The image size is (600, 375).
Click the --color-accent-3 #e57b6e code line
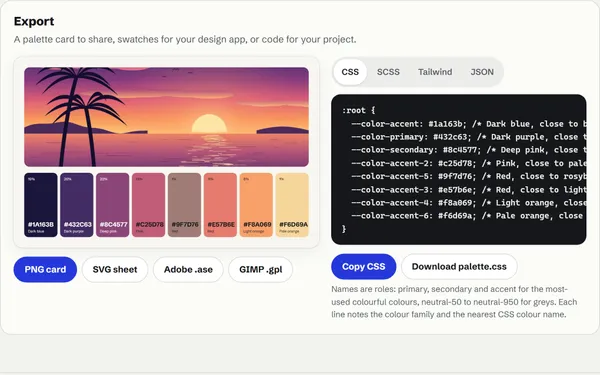click(468, 190)
